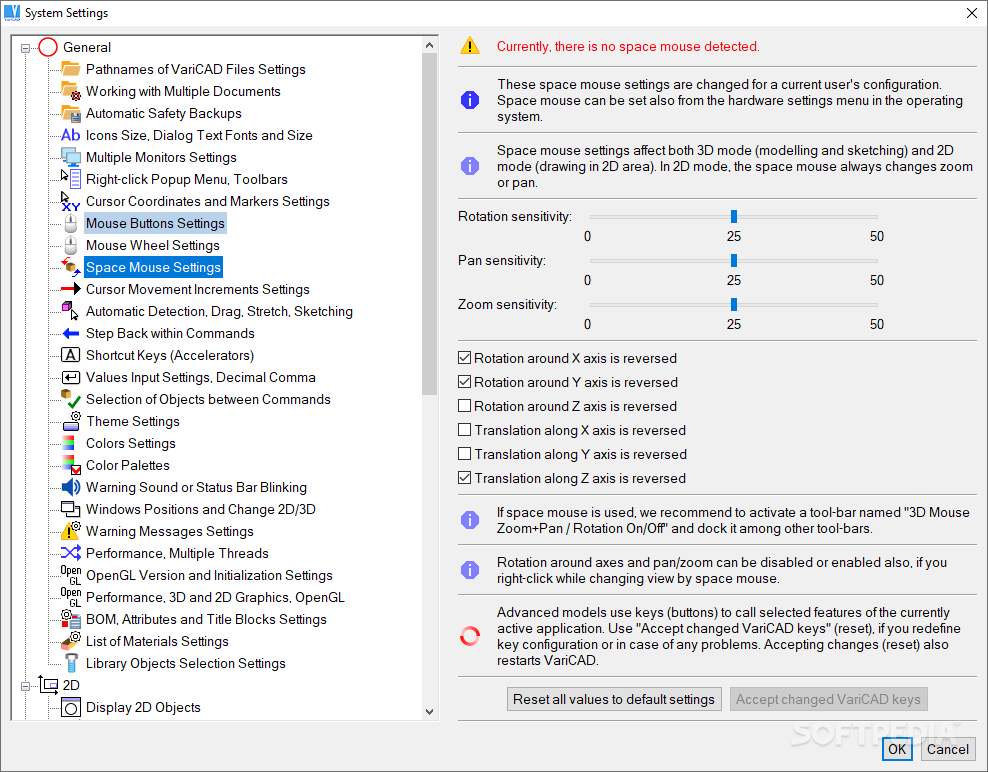
Task: Enable Rotation around Z axis is reversed
Action: tap(464, 406)
